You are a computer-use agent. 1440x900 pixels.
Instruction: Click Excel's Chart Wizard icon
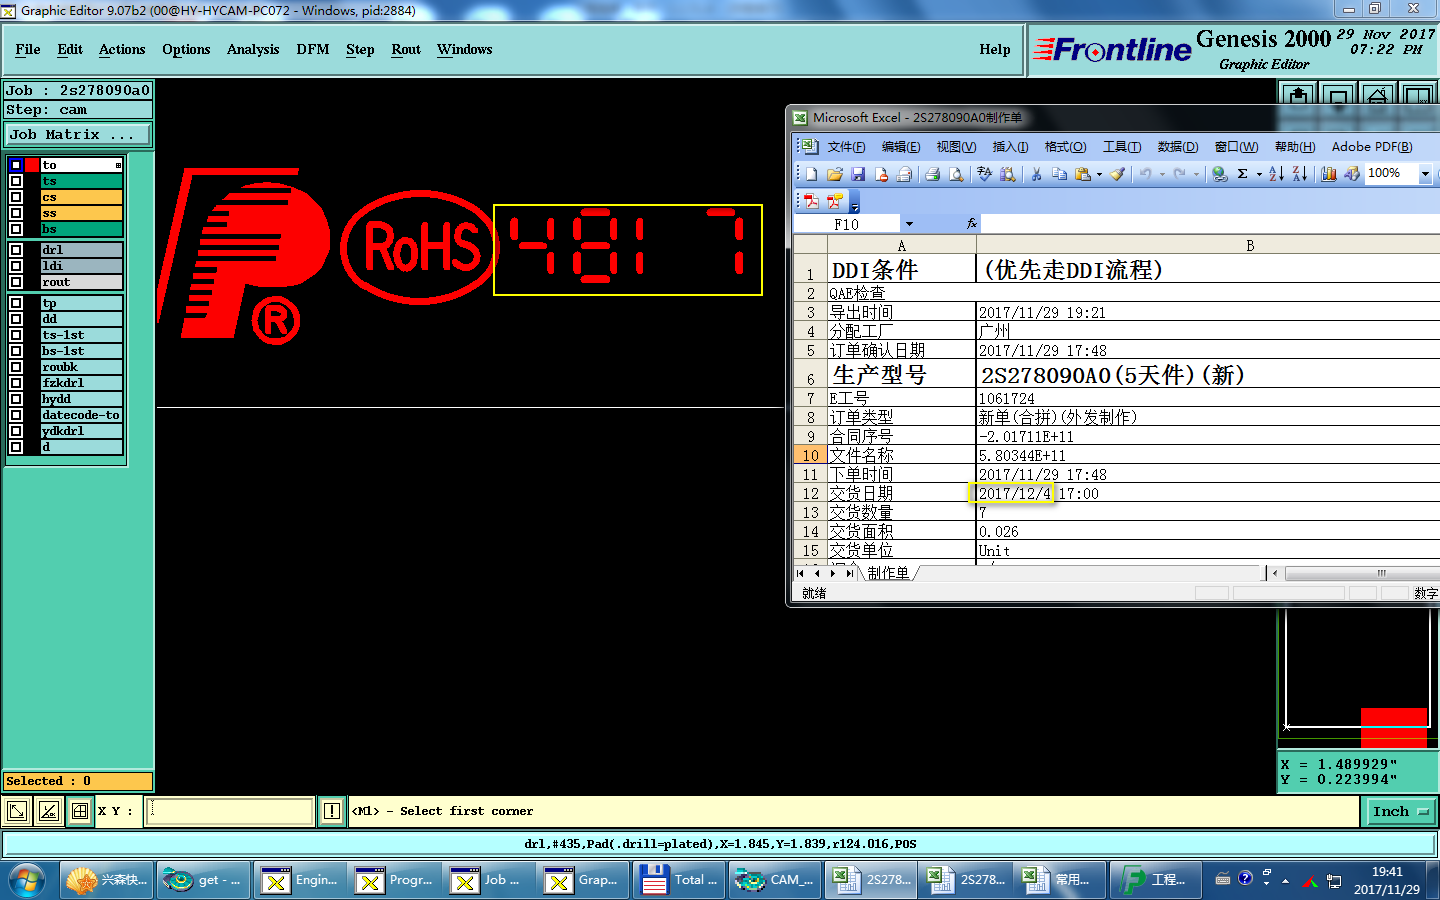point(1329,174)
